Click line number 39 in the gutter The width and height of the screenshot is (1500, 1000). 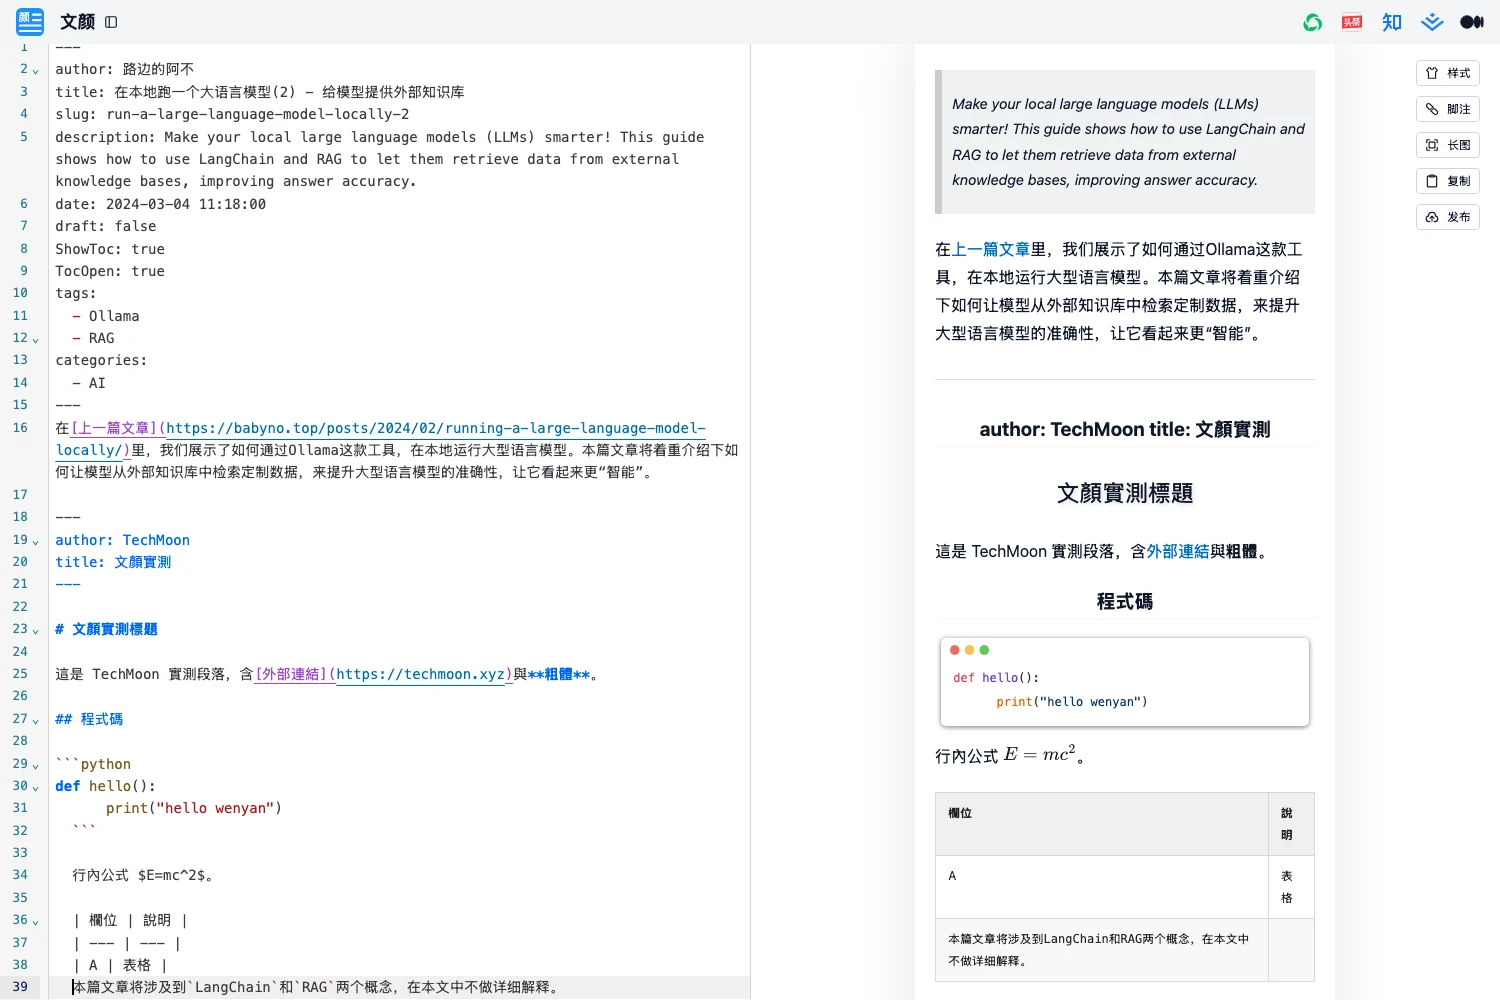tap(20, 987)
